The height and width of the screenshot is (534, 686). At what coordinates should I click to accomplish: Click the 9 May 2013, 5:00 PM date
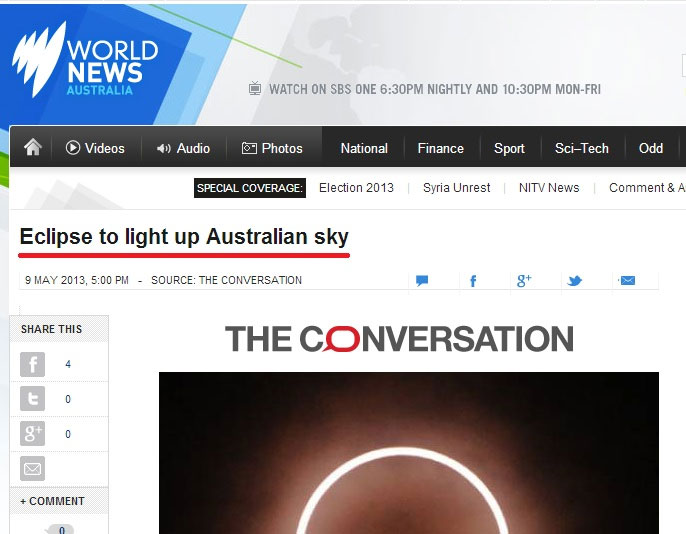[77, 280]
